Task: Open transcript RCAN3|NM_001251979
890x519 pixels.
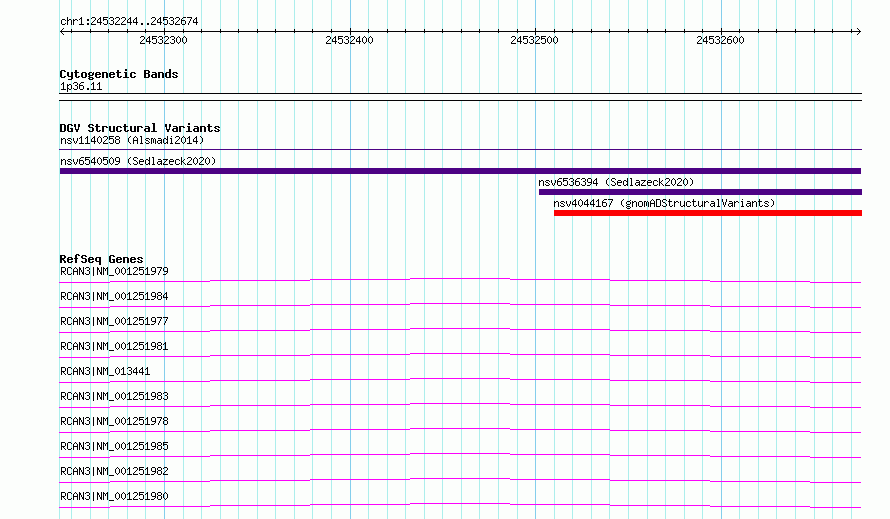Action: (114, 271)
